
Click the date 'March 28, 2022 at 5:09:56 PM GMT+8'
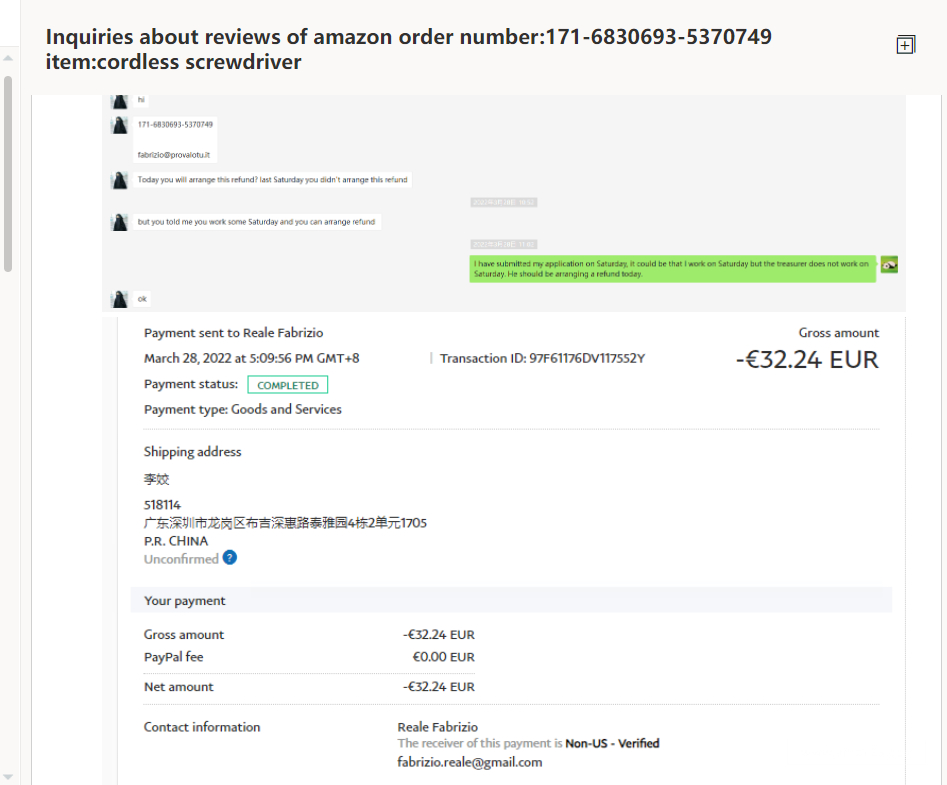251,358
